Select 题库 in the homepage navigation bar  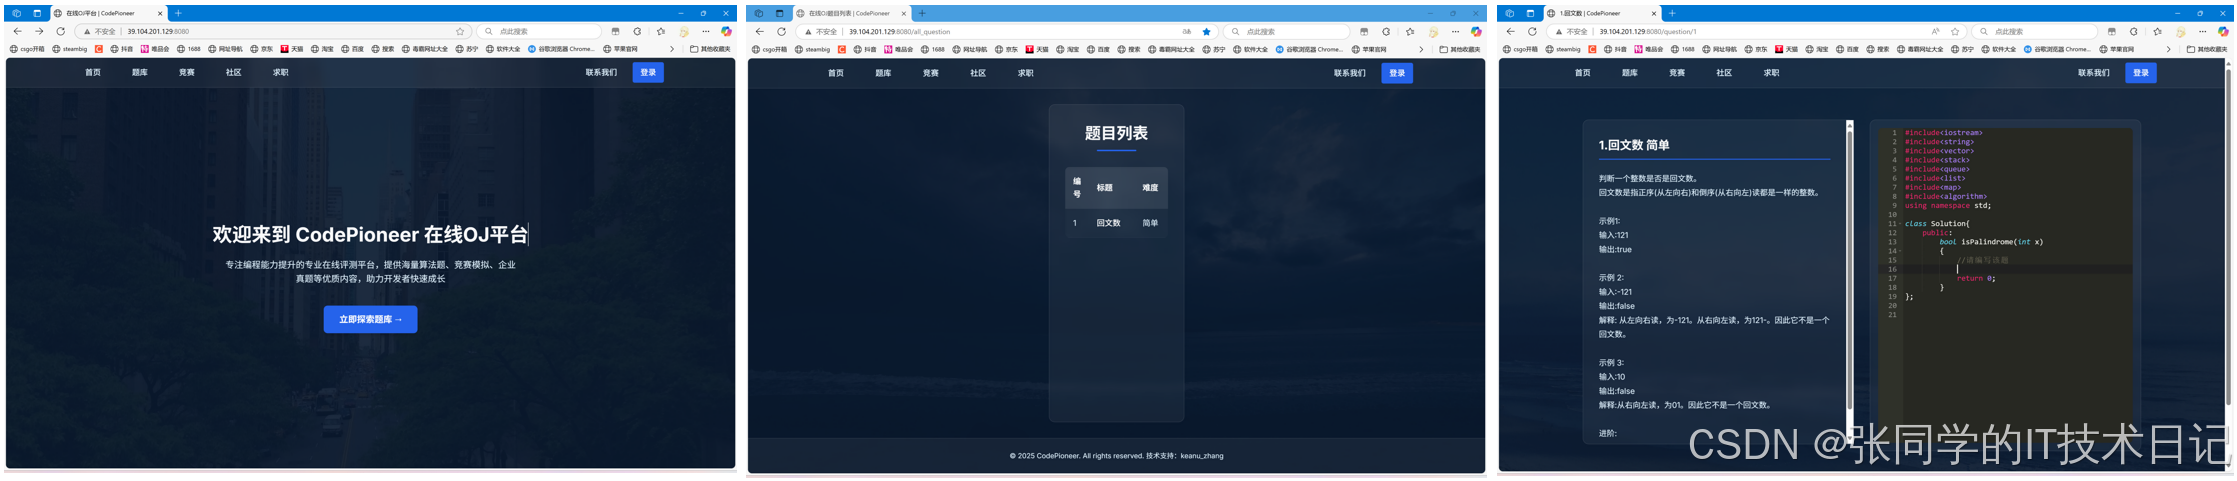tap(140, 72)
